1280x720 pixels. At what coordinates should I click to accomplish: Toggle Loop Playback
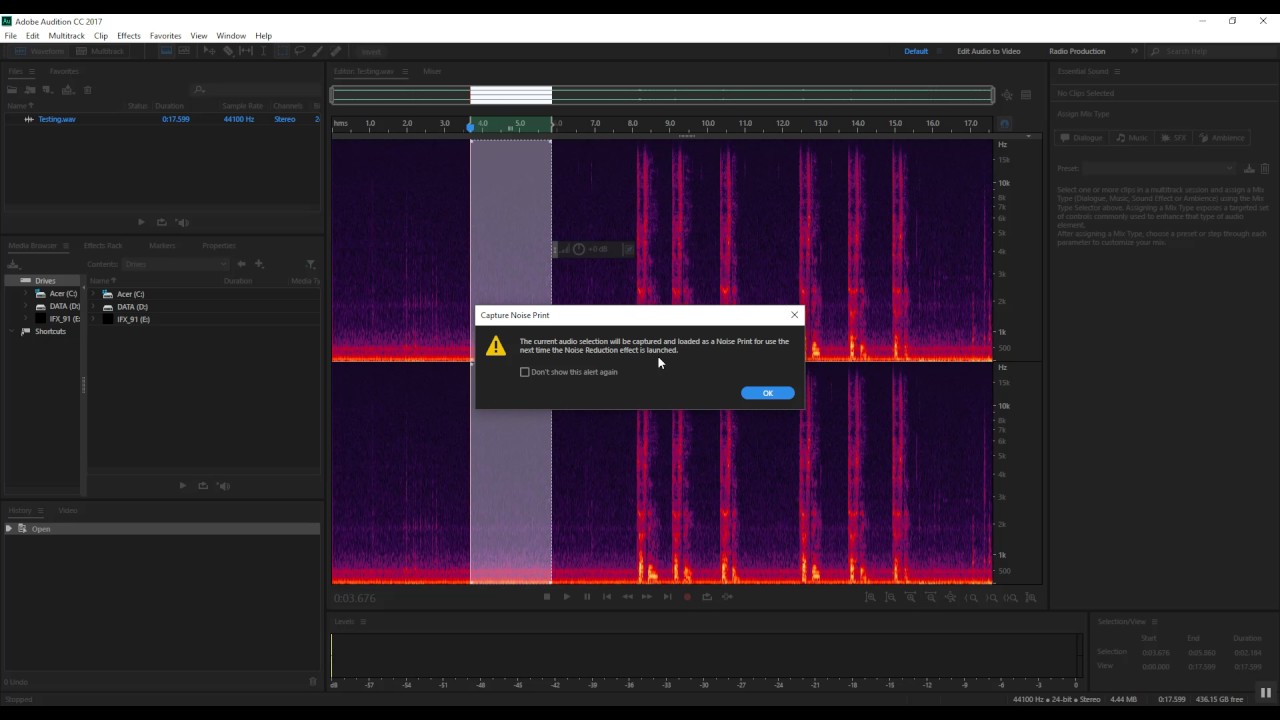[707, 597]
